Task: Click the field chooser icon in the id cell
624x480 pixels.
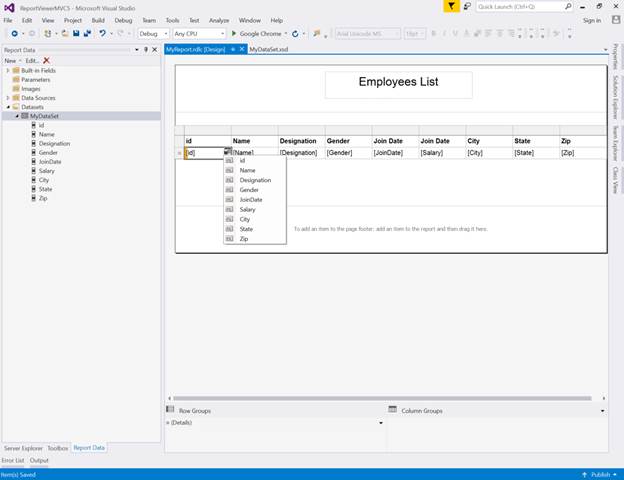Action: (228, 151)
